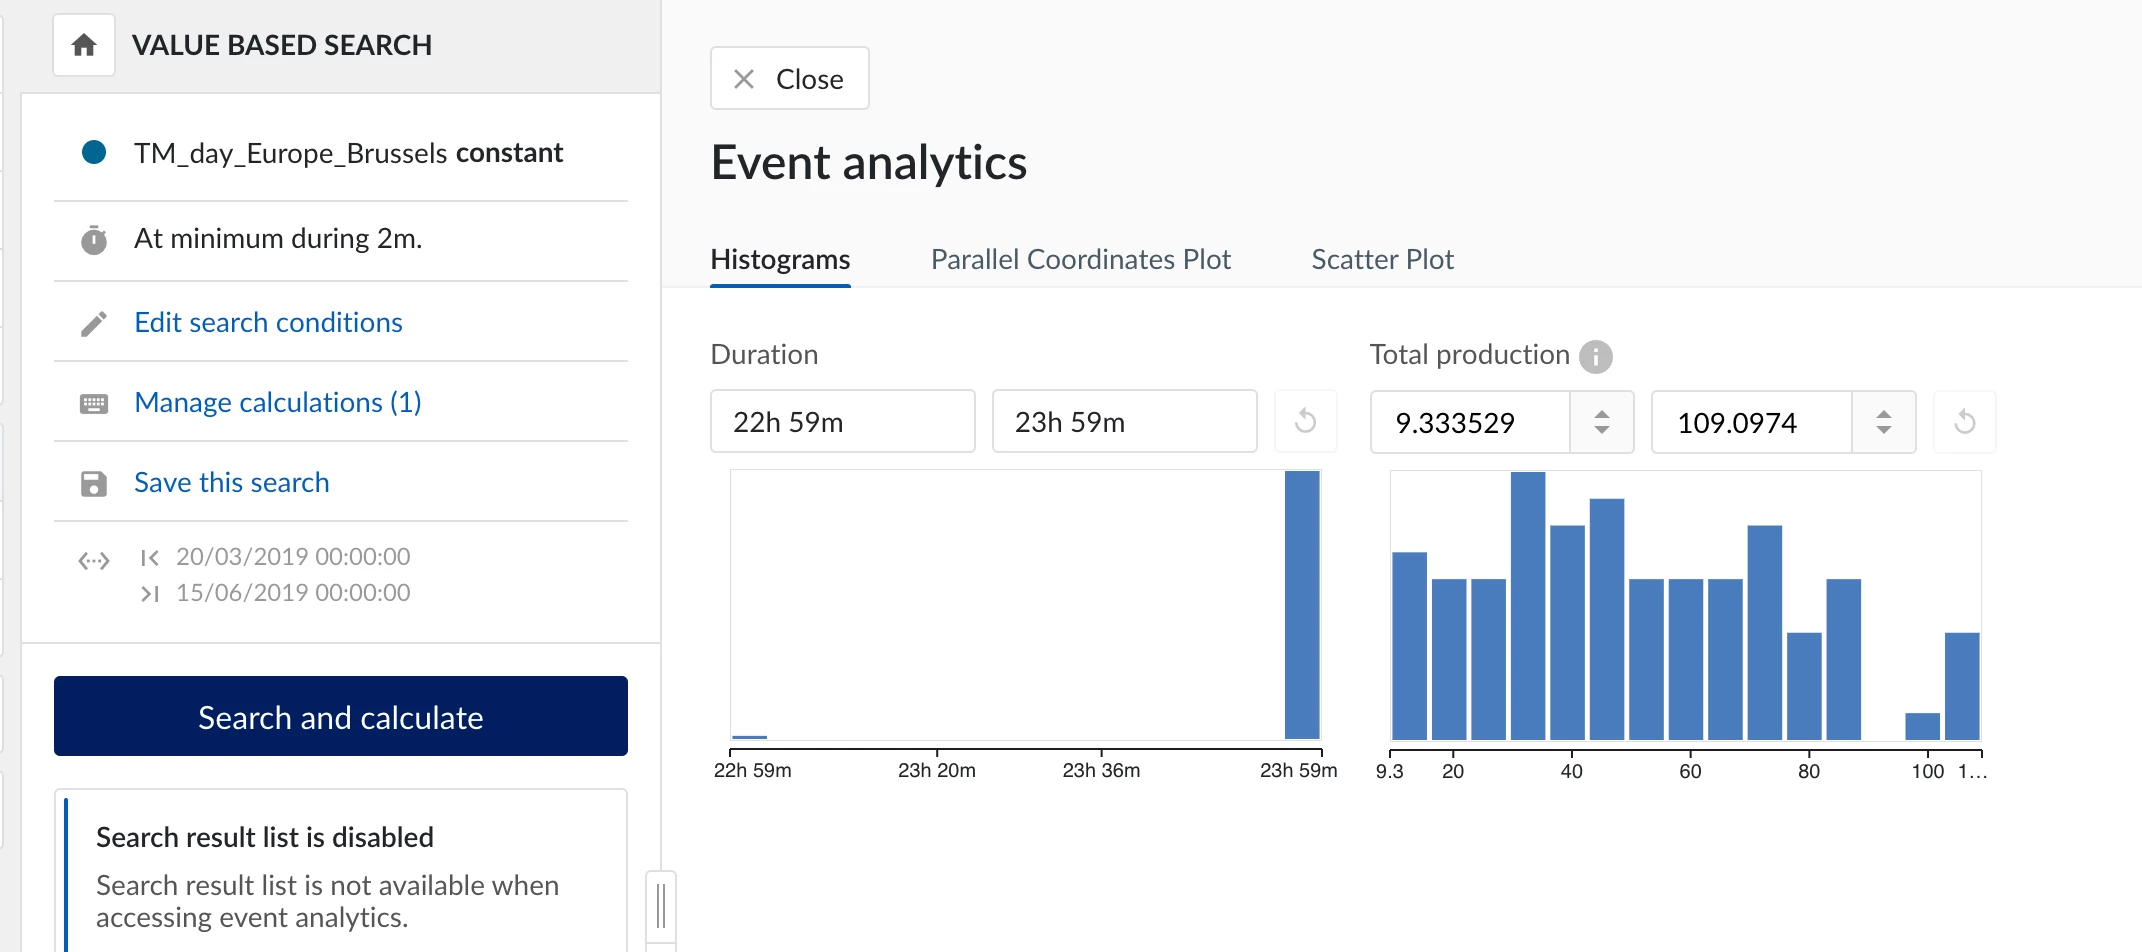The height and width of the screenshot is (952, 2142).
Task: Click the home icon in sidebar header
Action: tap(83, 44)
